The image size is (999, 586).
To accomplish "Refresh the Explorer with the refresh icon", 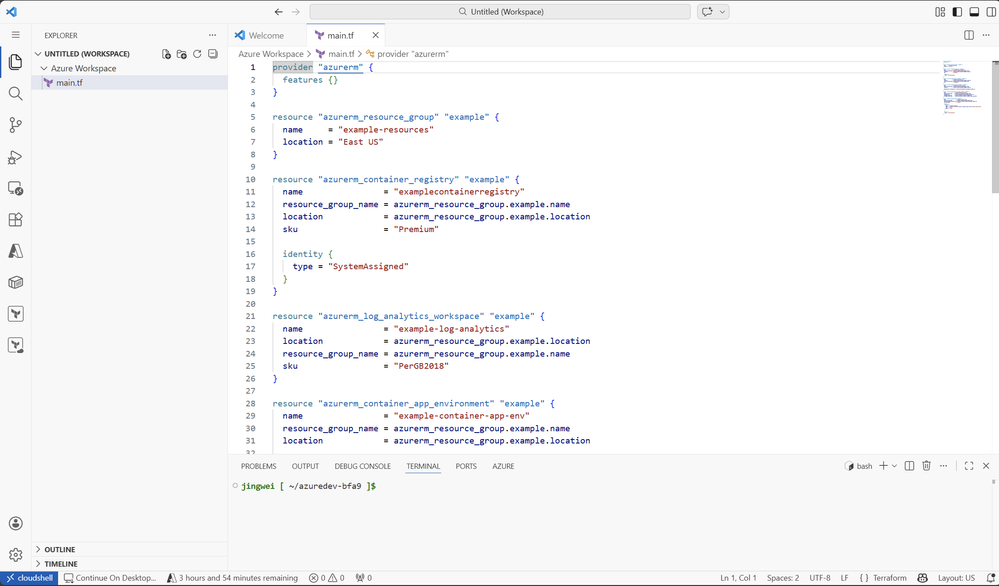I will [x=198, y=54].
